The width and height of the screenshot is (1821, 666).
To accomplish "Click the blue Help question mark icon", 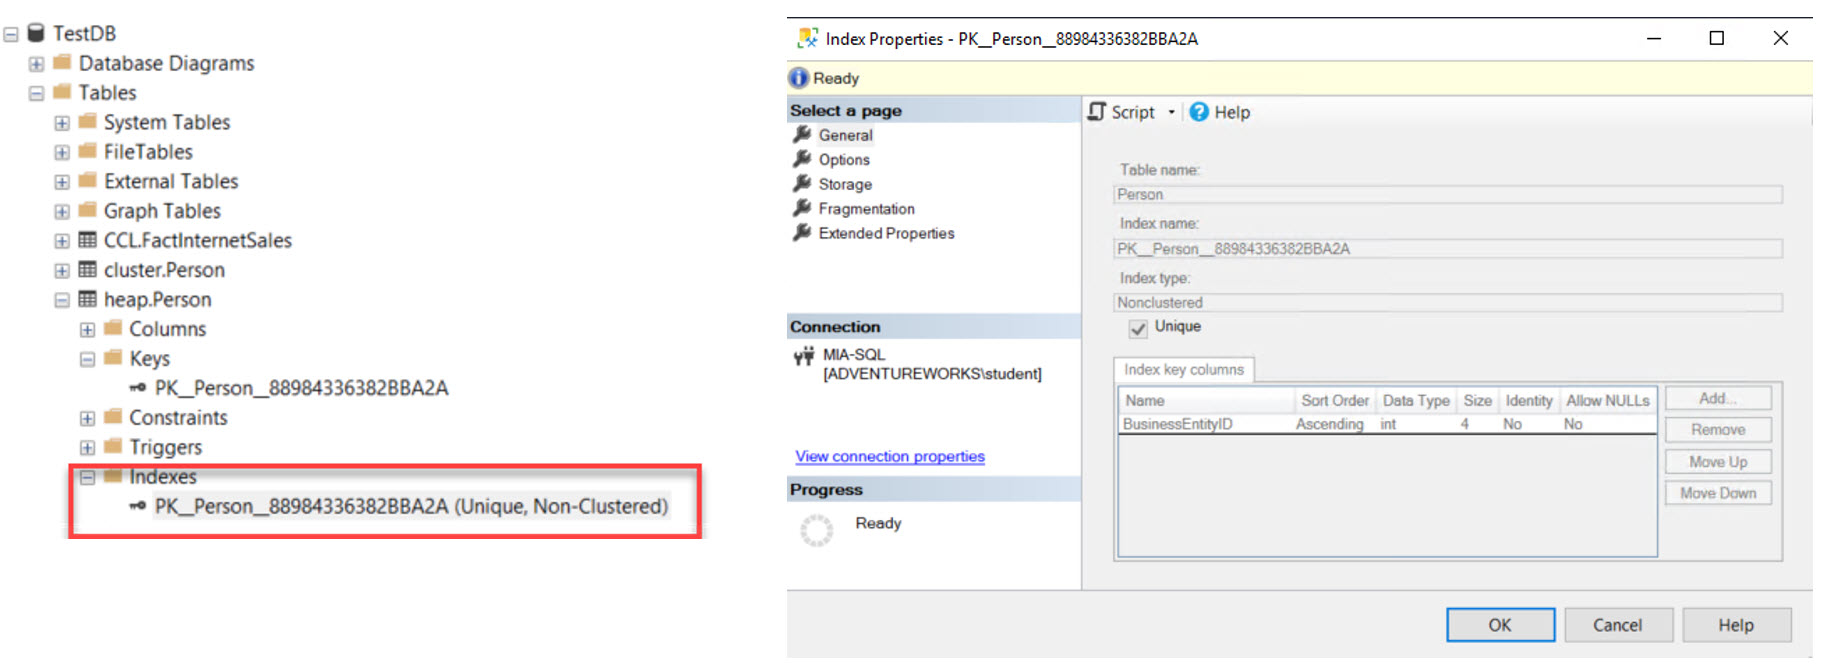I will coord(1199,112).
